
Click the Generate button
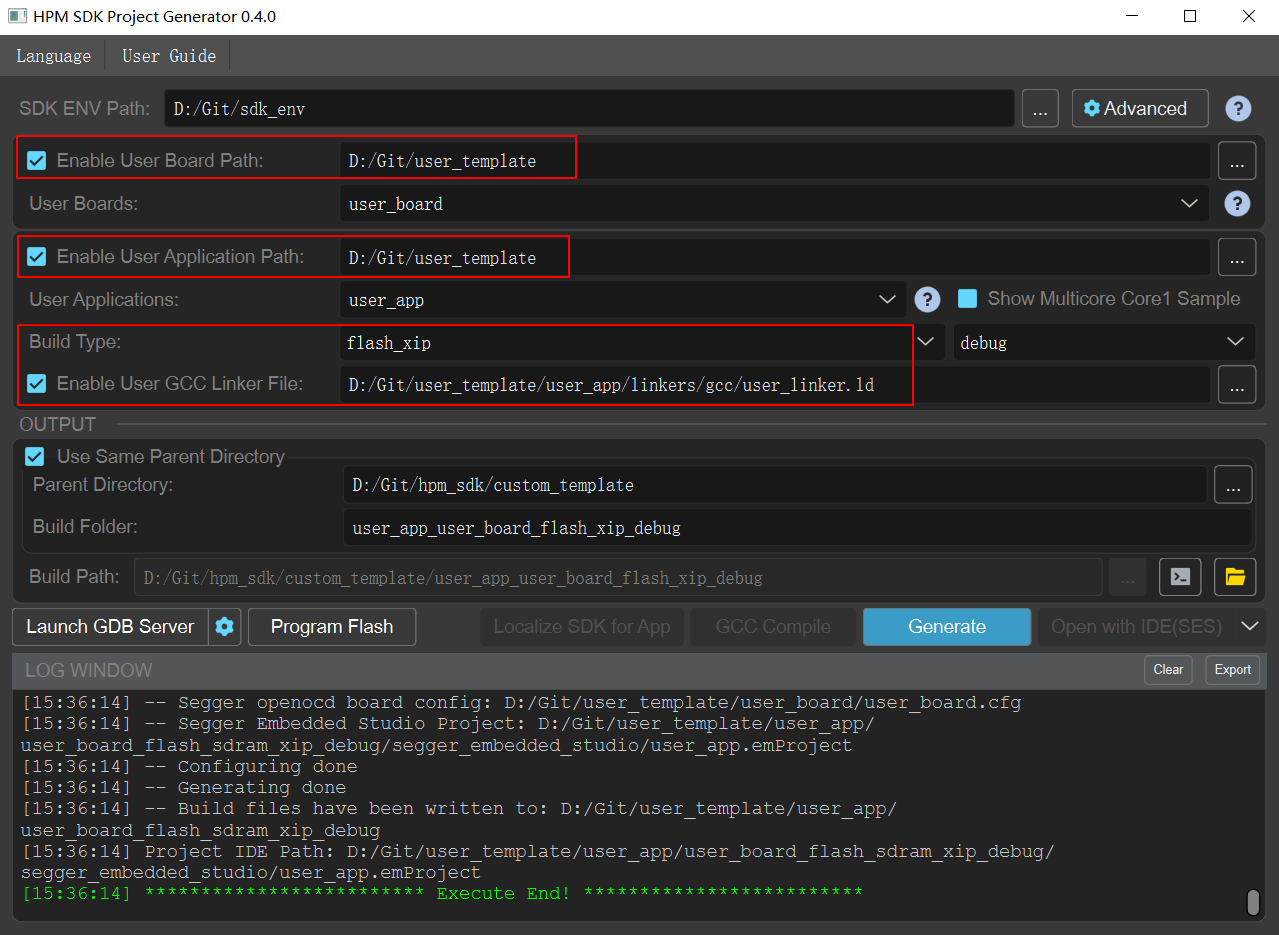(945, 626)
